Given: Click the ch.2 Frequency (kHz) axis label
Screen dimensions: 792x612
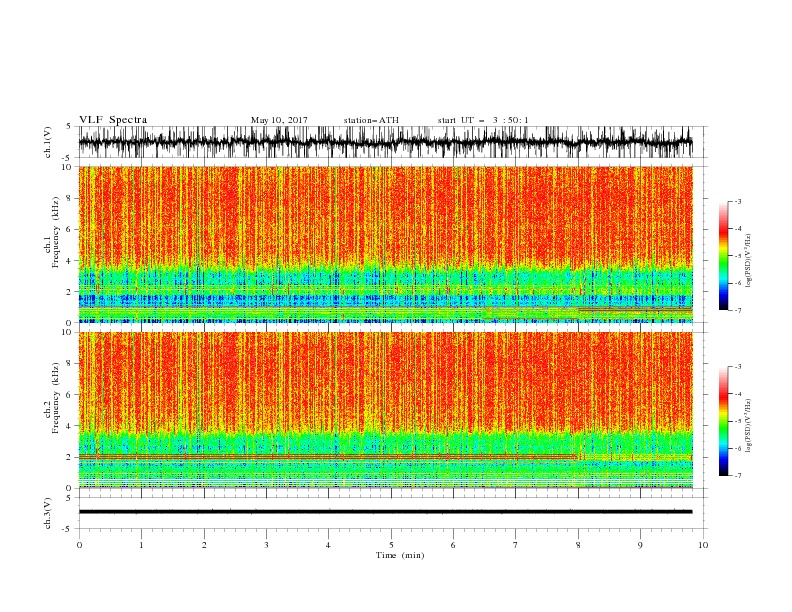Looking at the screenshot, I should [52, 398].
